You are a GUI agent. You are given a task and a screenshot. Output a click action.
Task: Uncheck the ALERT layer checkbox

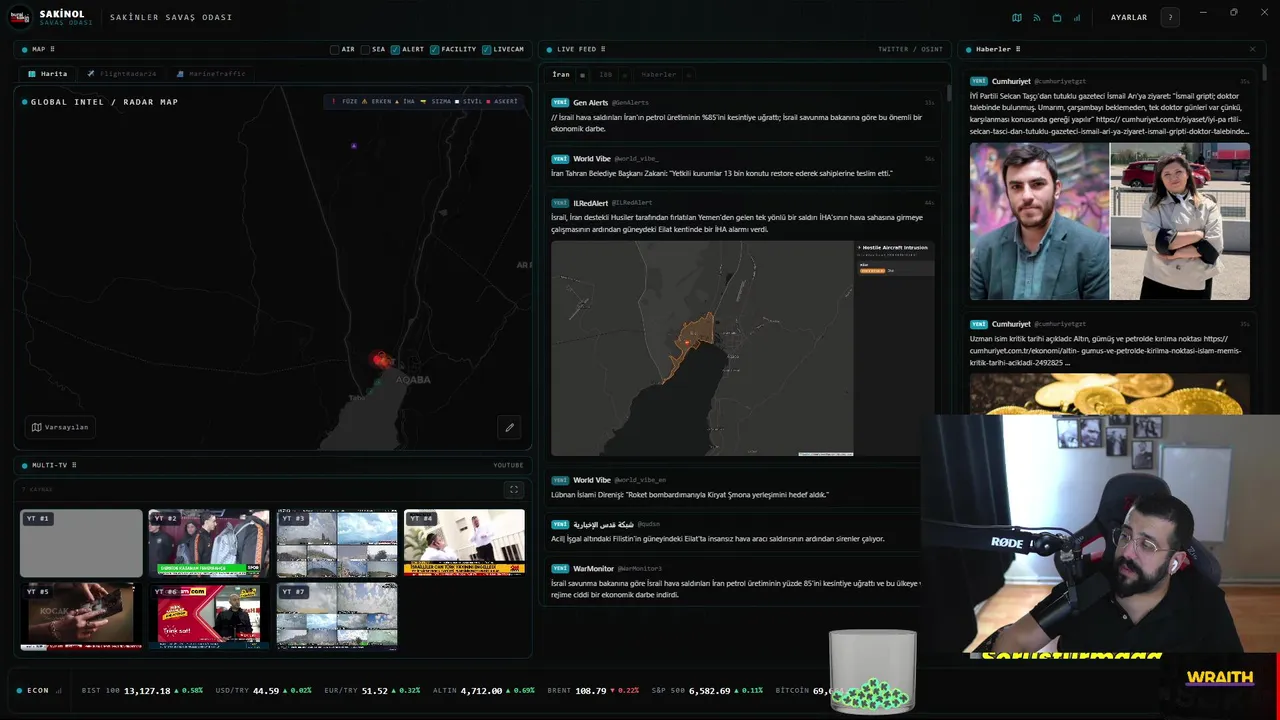tap(396, 49)
